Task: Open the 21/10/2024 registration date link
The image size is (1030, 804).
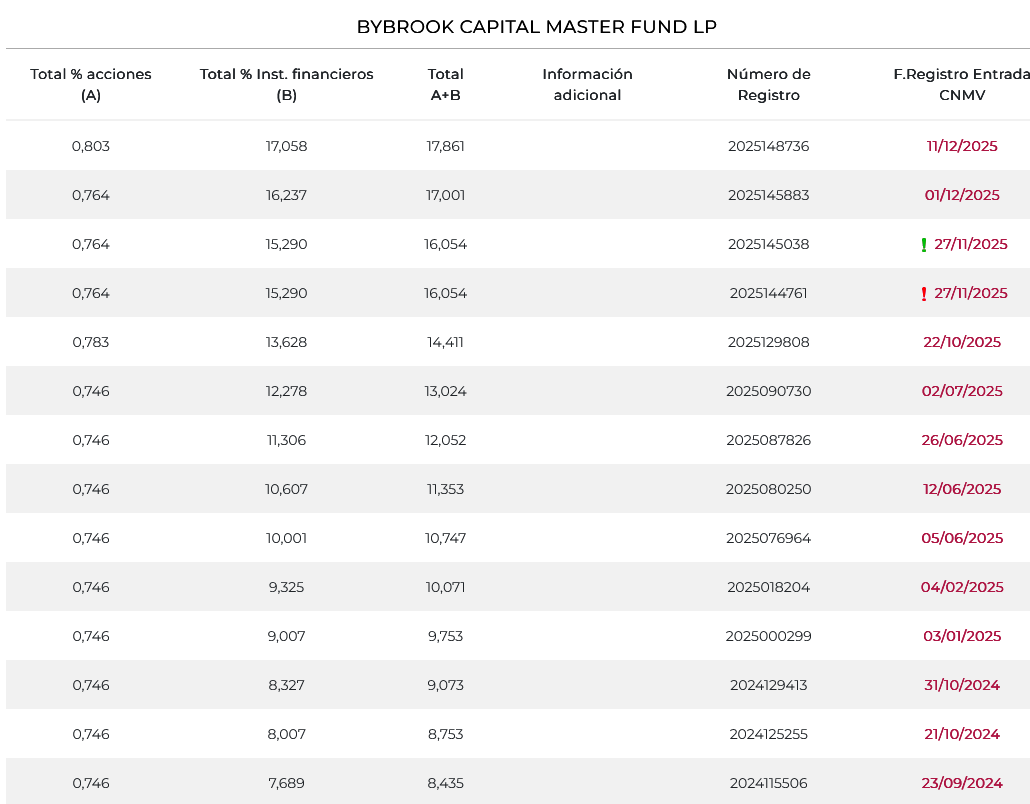Action: 962,734
